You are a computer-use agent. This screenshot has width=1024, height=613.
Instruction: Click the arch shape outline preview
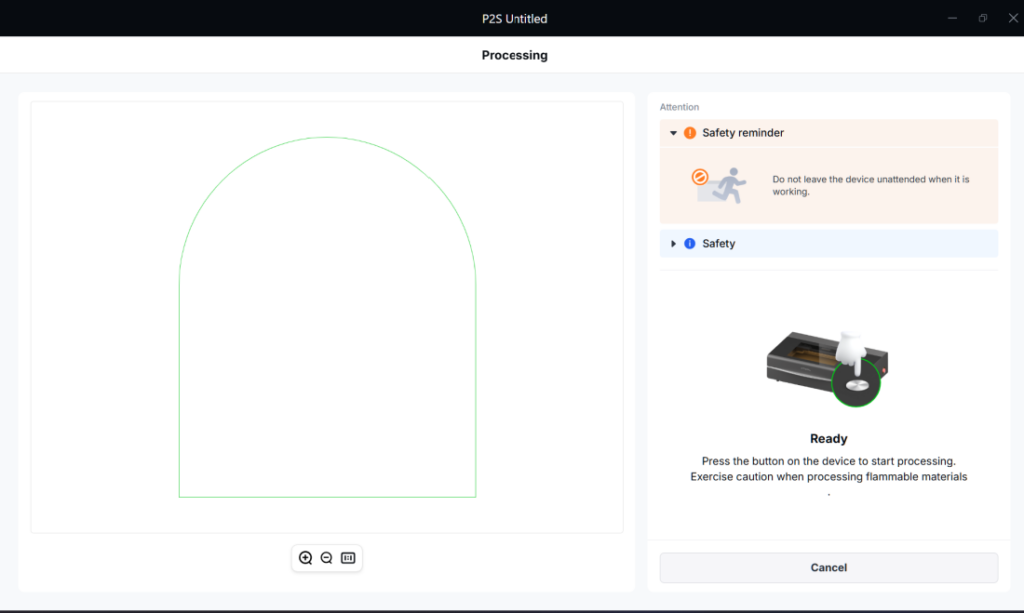click(327, 317)
